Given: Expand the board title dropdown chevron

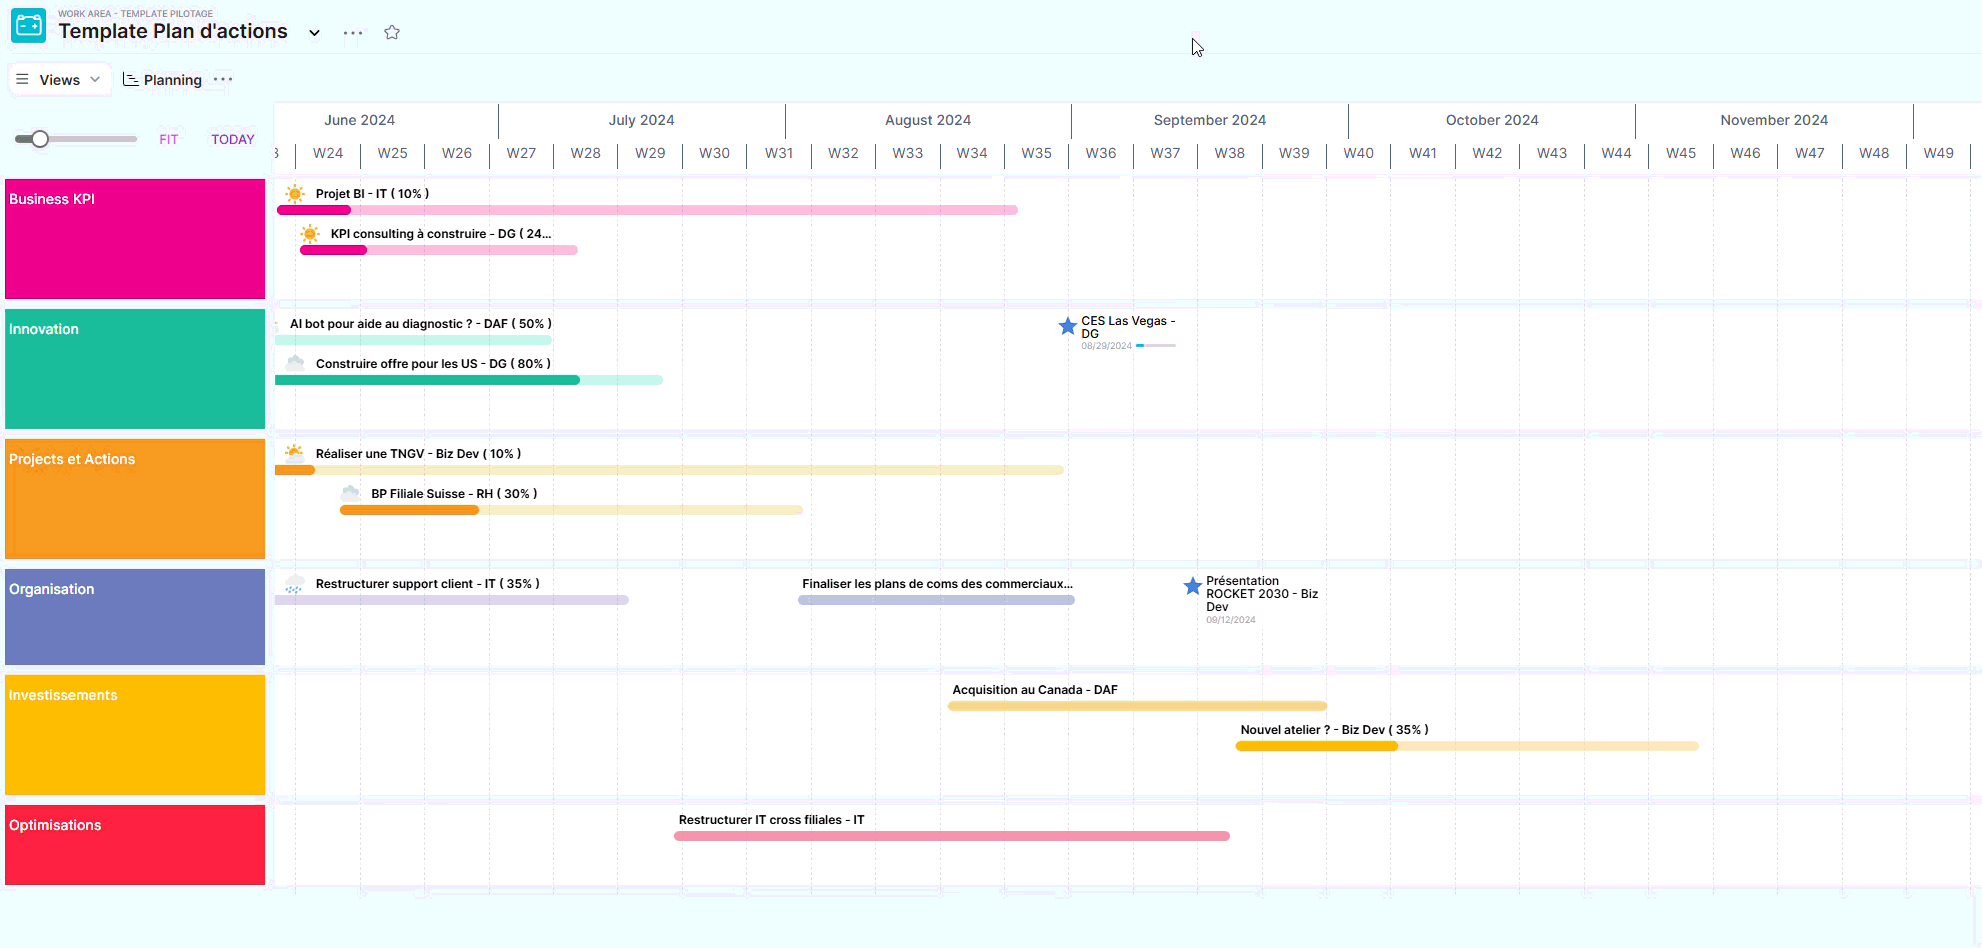Looking at the screenshot, I should click(x=314, y=33).
